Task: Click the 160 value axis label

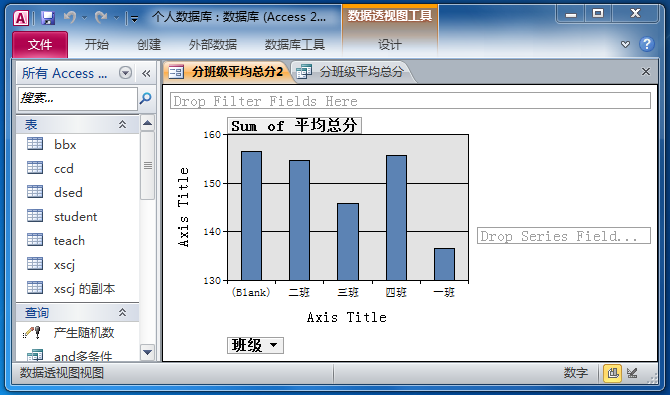Action: [x=212, y=135]
